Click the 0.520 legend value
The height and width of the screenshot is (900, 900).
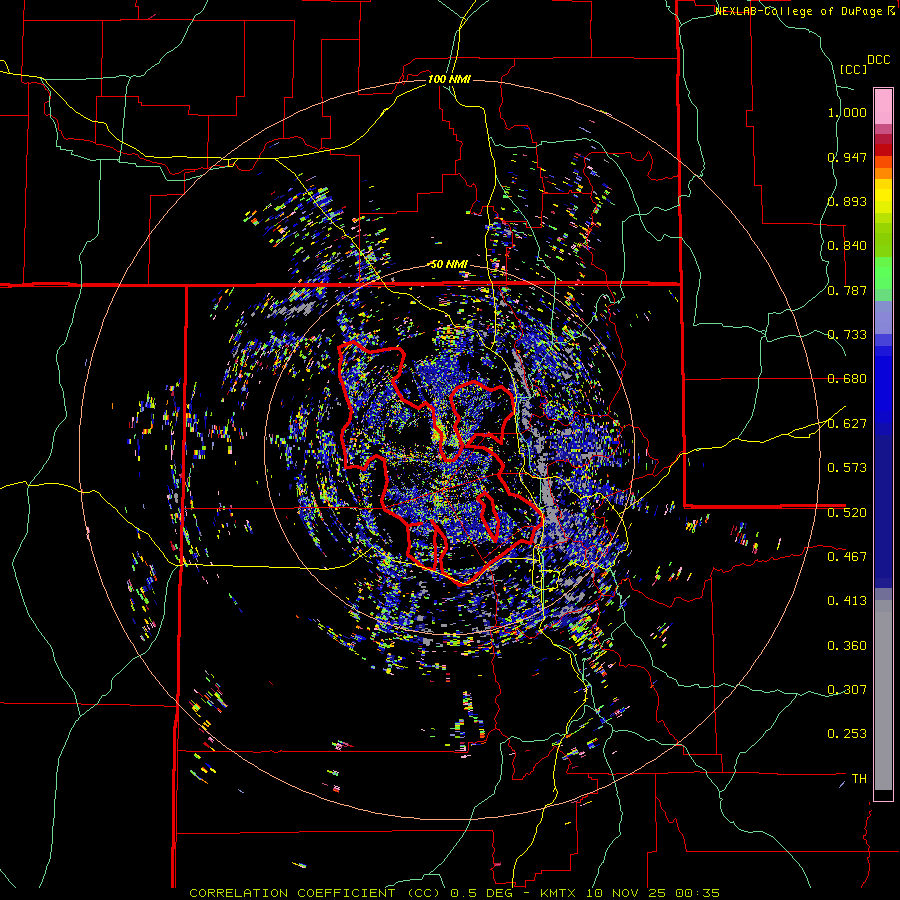[847, 513]
